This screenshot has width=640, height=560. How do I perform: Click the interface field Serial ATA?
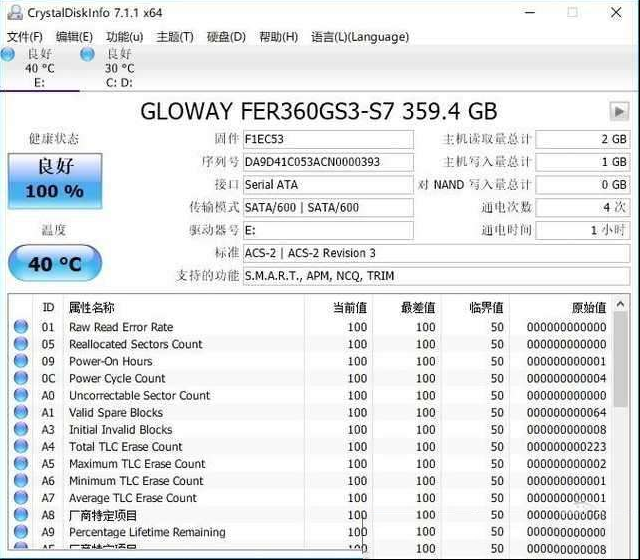point(328,185)
